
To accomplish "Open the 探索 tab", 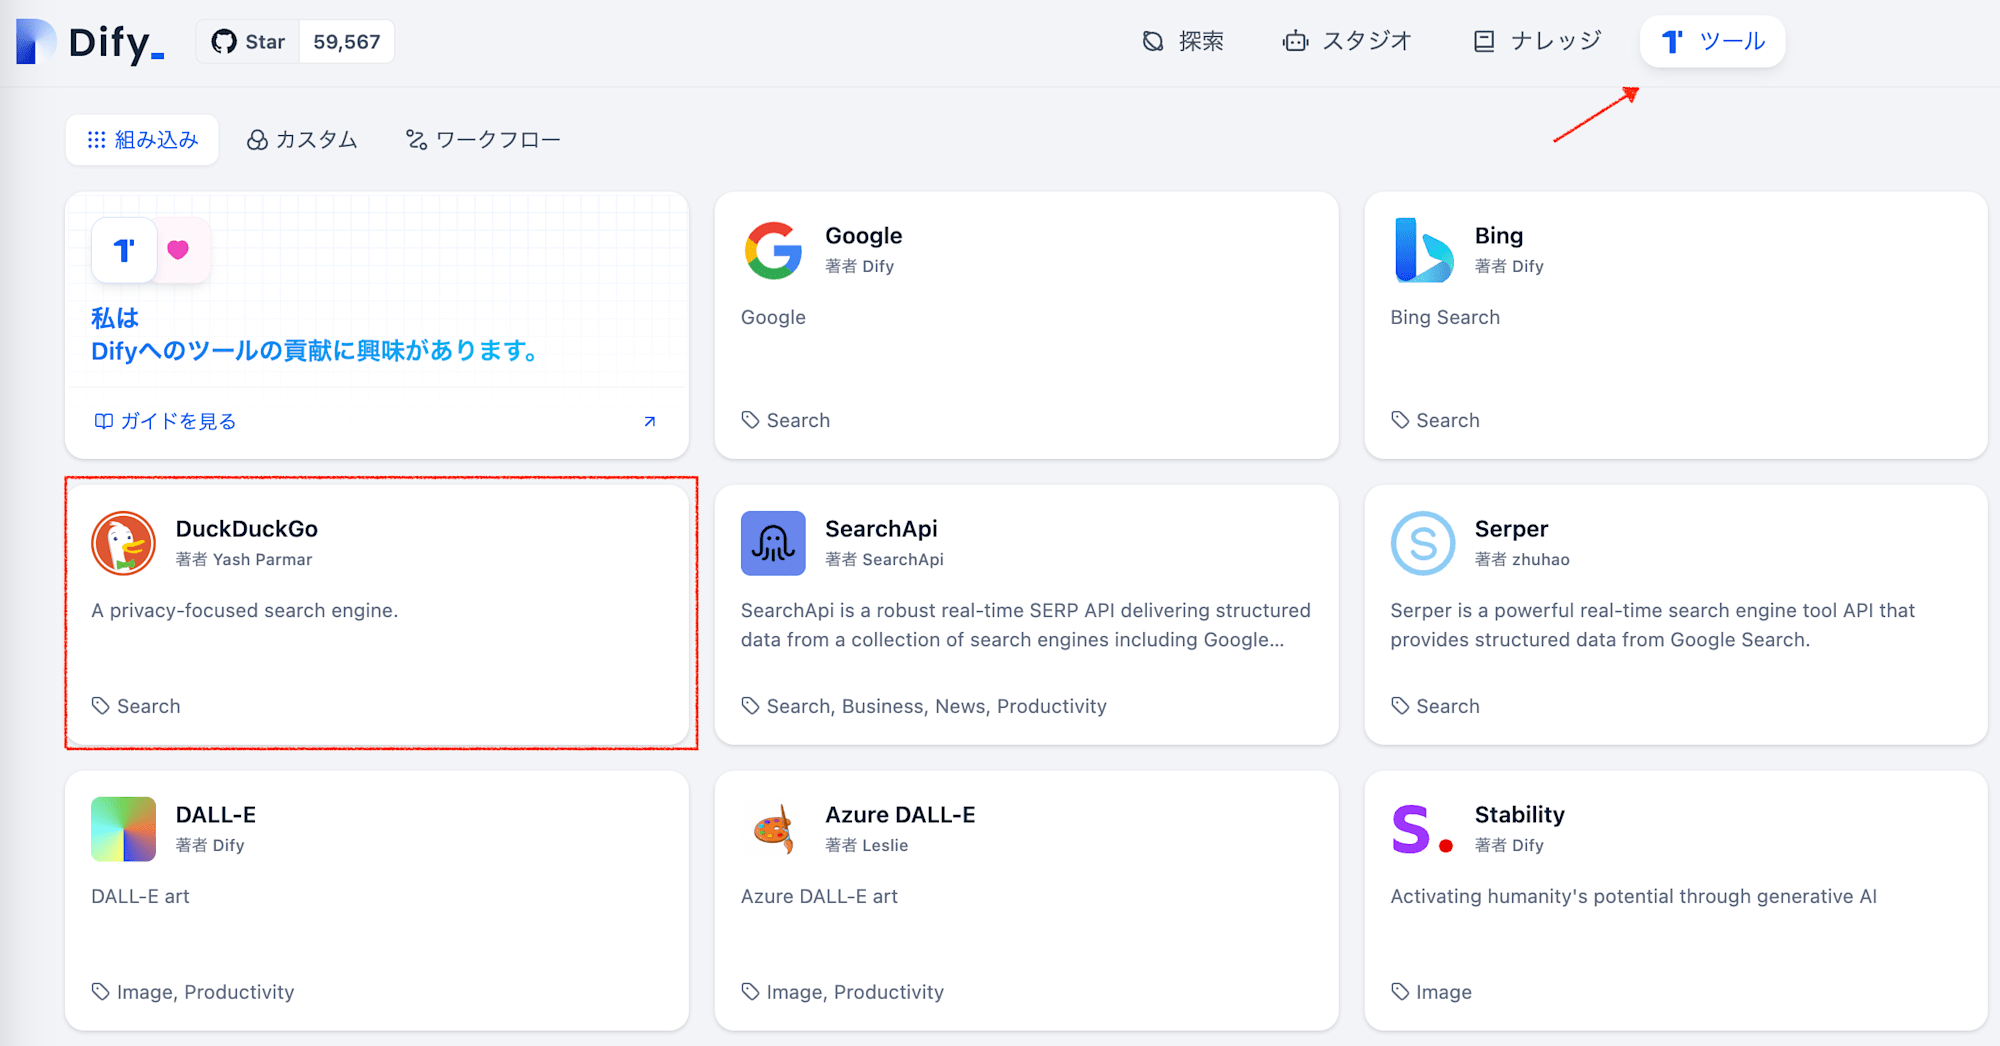I will tap(1183, 41).
